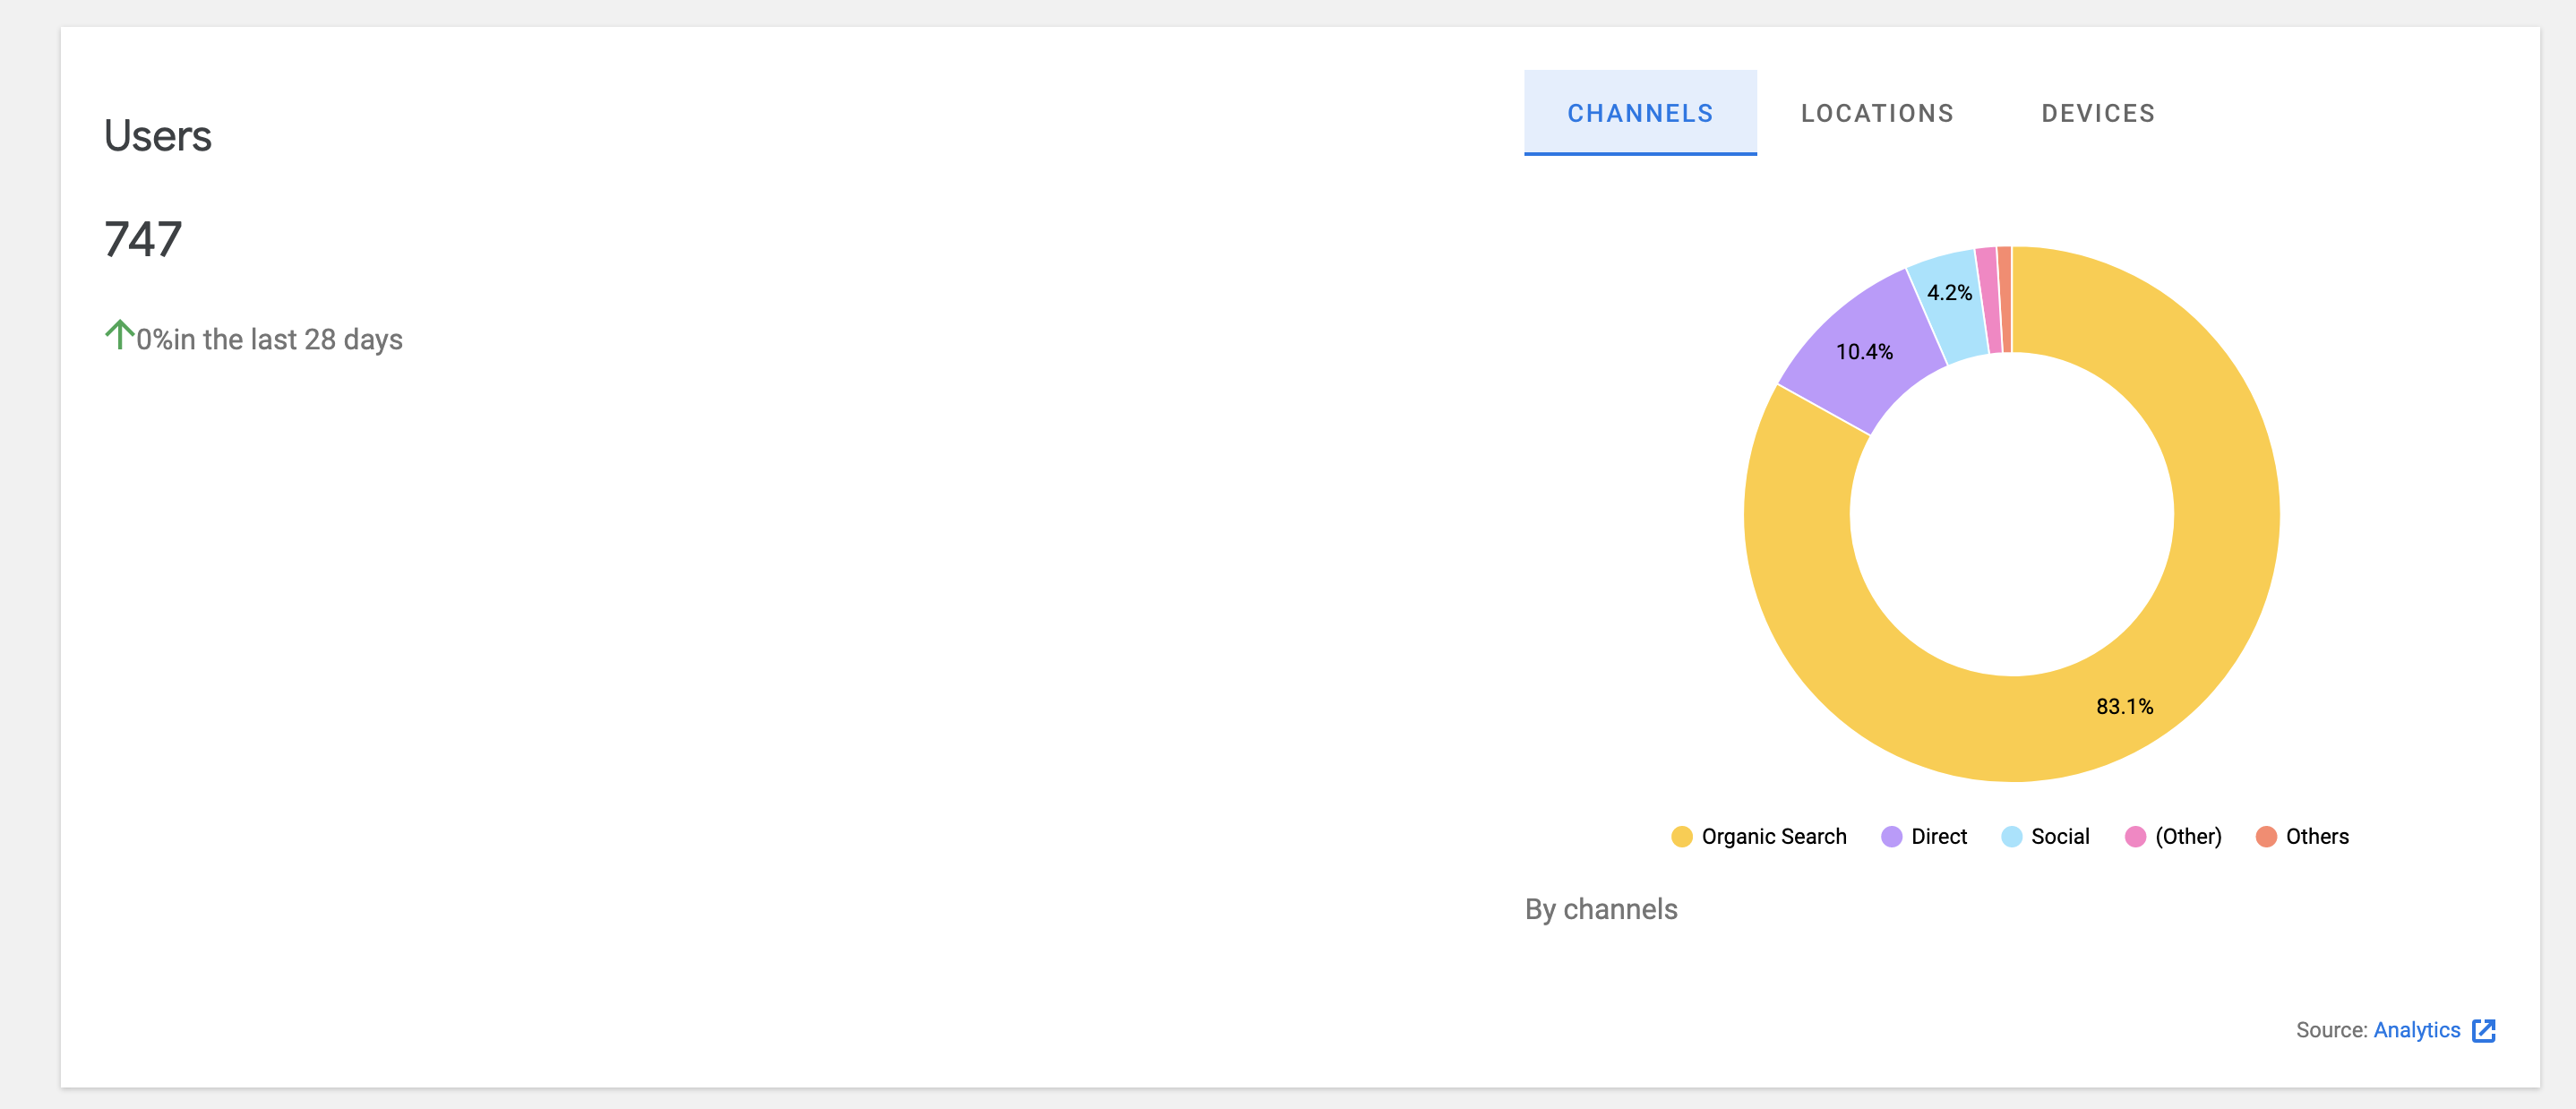Select the Devices tab

tap(2098, 113)
